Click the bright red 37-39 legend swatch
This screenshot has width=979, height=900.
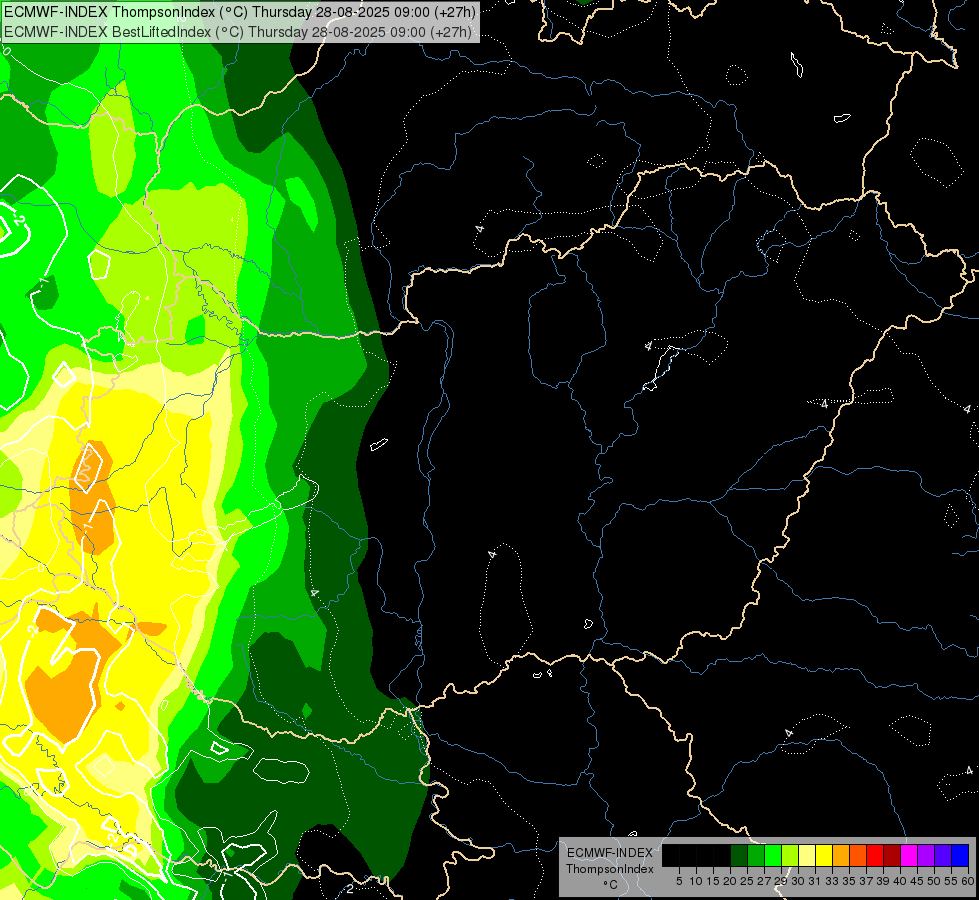pos(875,855)
